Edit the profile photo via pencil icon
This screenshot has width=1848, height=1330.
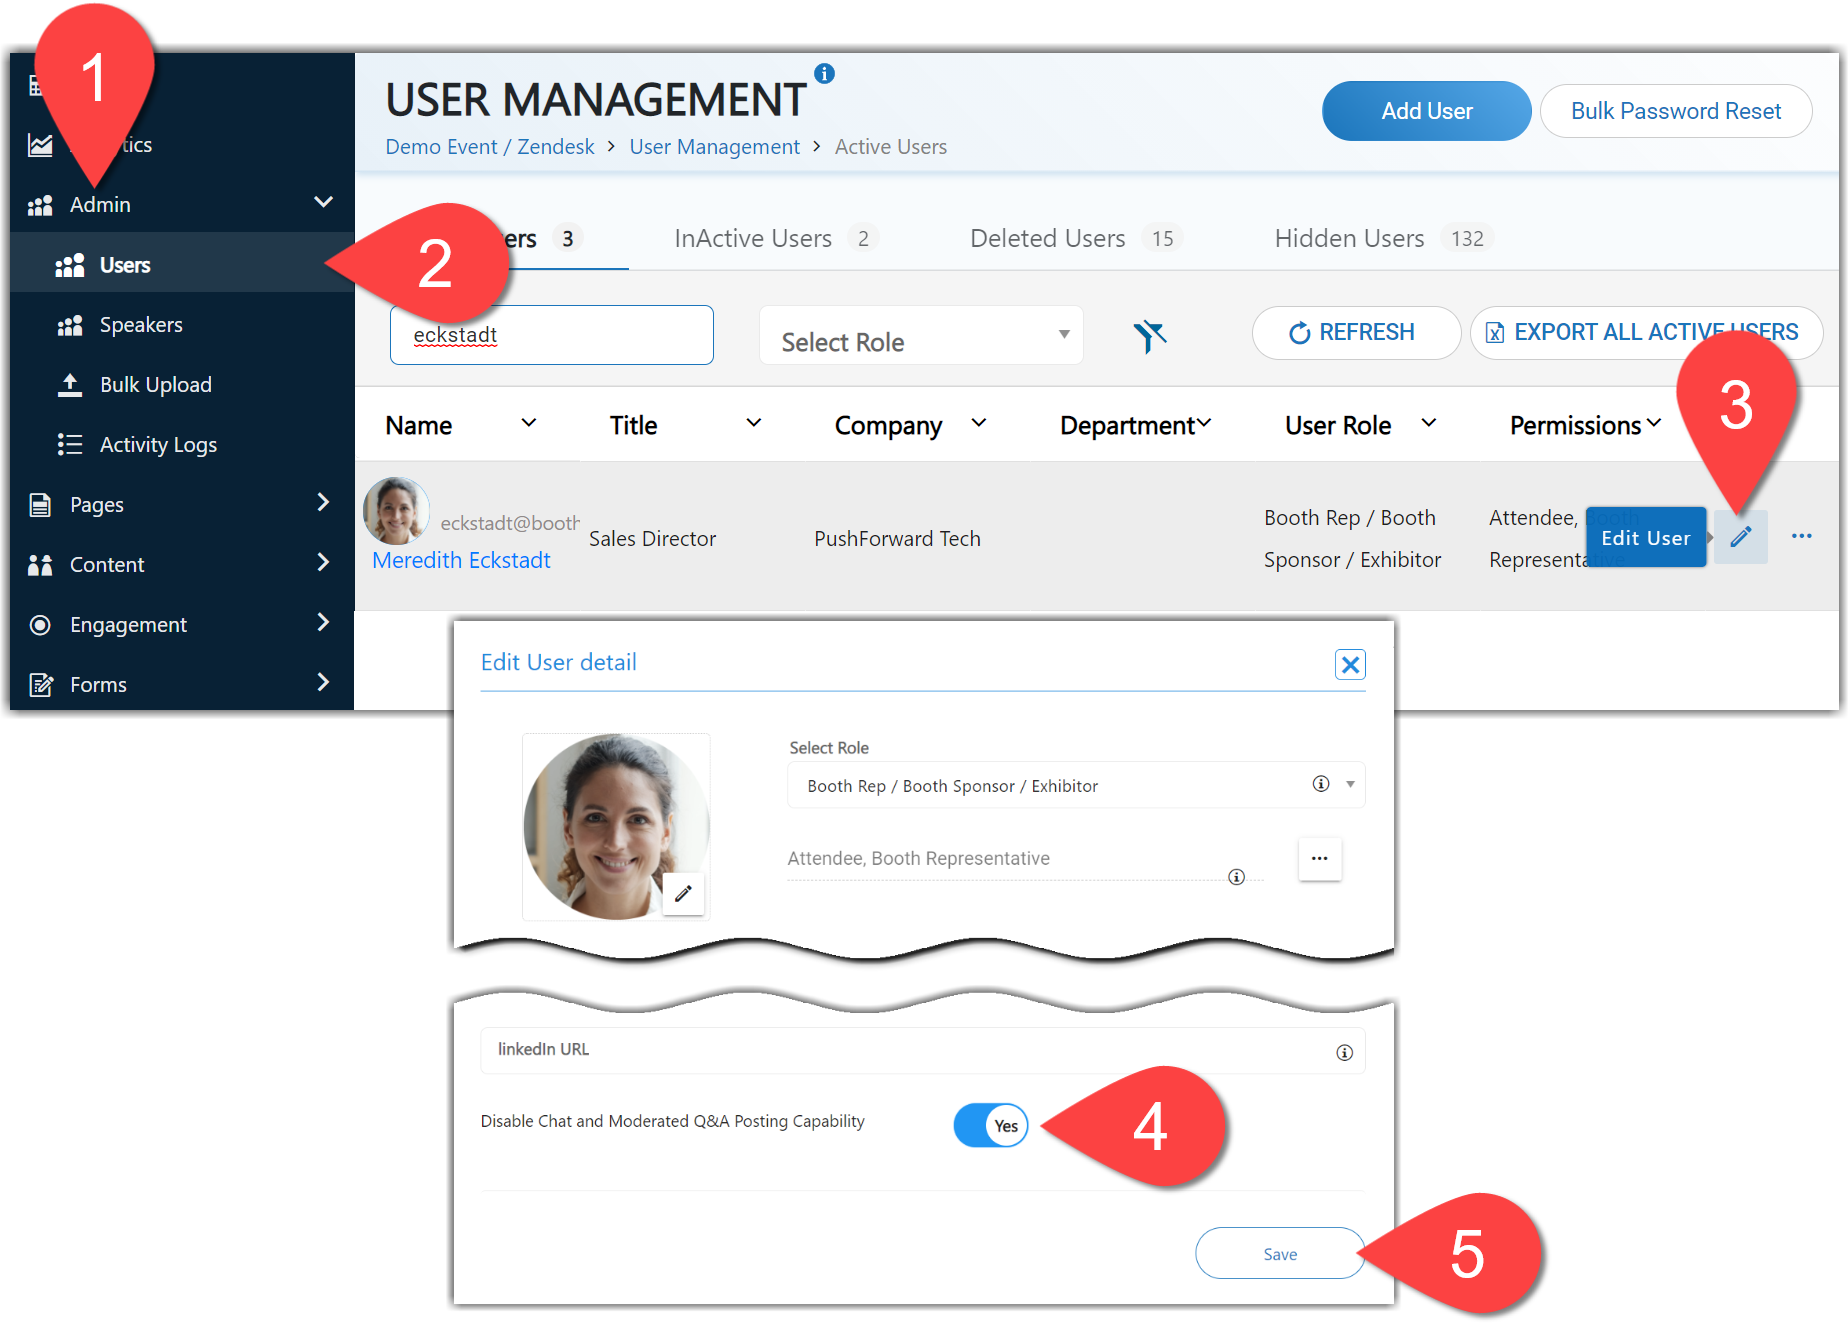(x=683, y=894)
